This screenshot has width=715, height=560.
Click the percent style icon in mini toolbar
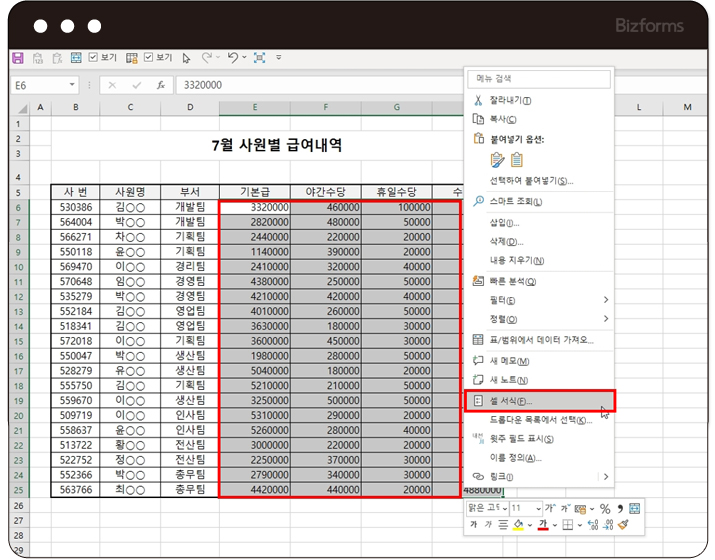click(x=604, y=509)
